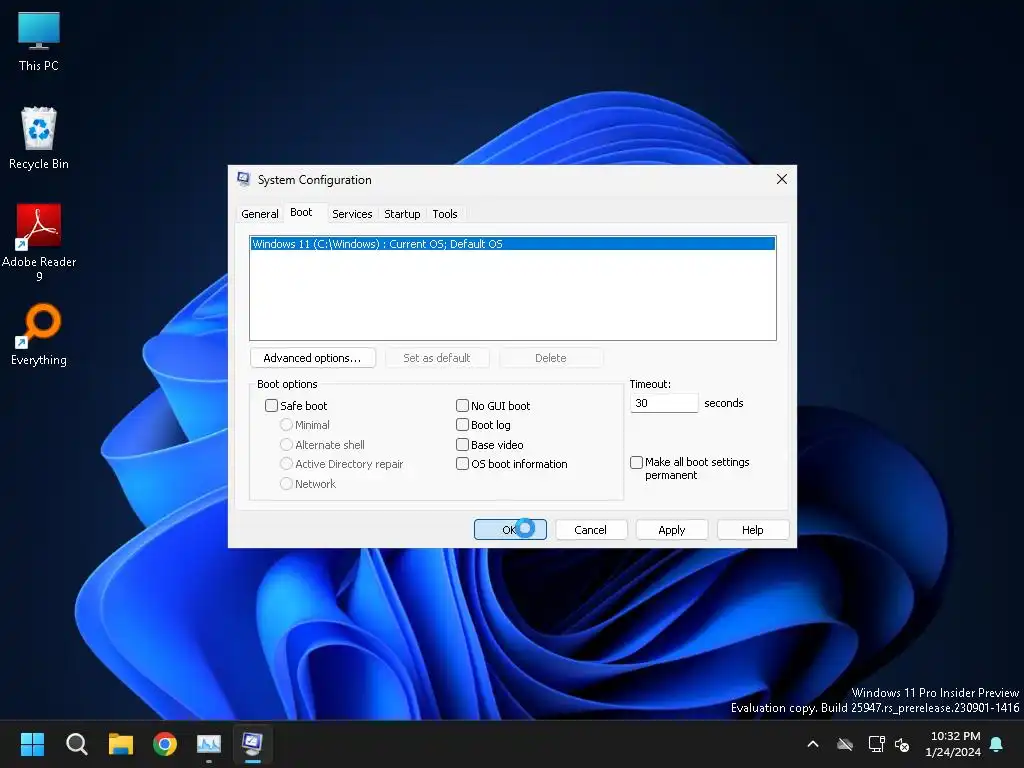Image resolution: width=1024 pixels, height=768 pixels.
Task: Open Help for System Configuration
Action: tap(752, 530)
